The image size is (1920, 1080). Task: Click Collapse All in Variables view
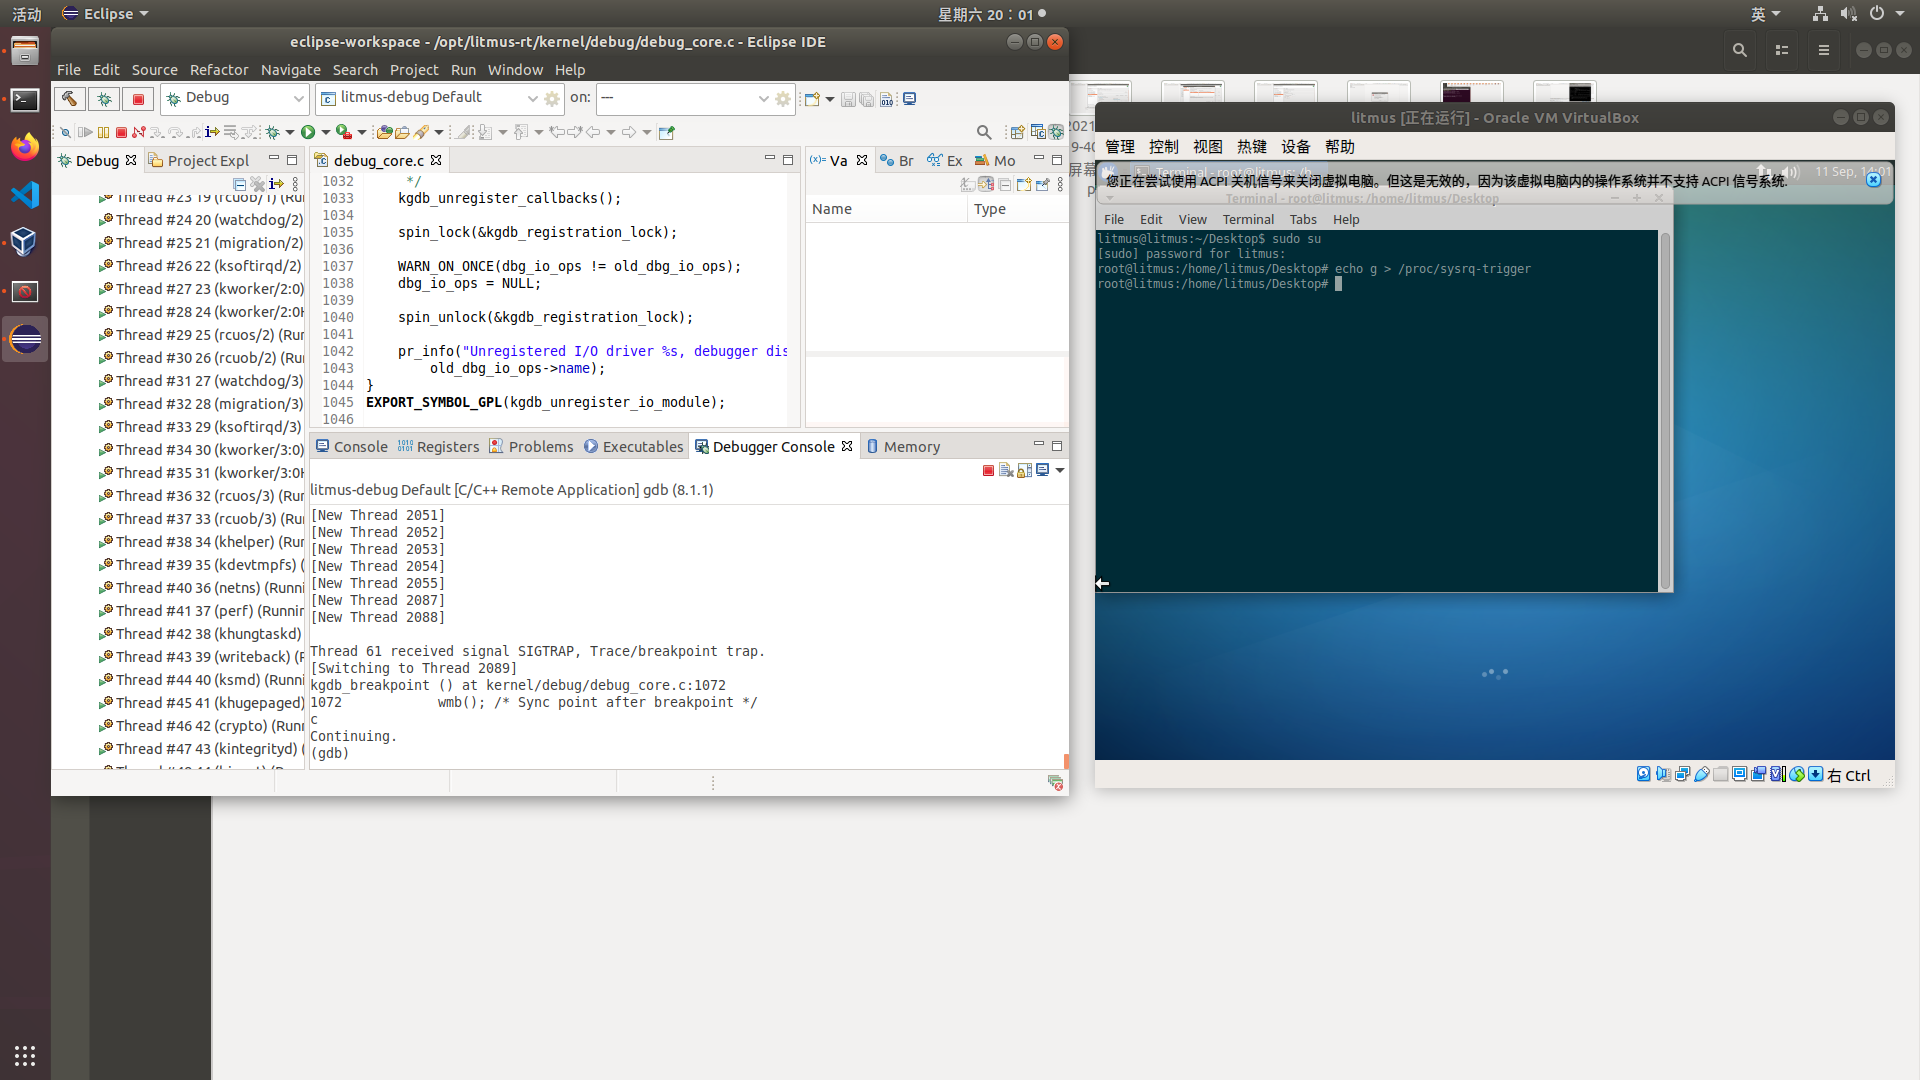point(1005,184)
